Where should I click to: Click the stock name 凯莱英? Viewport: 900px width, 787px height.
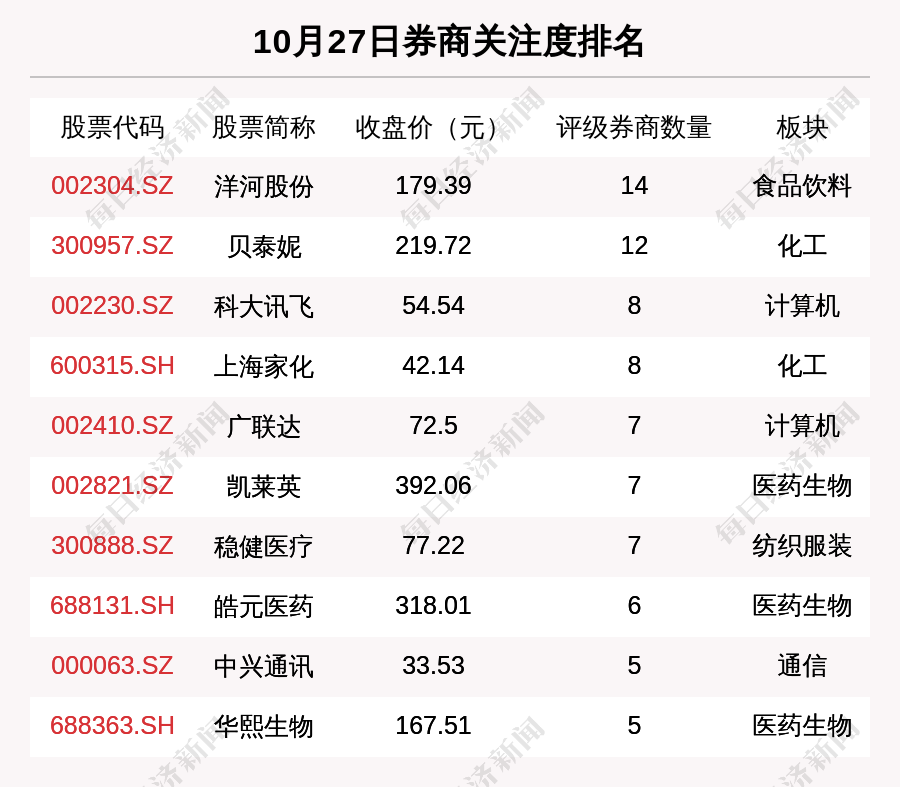263,487
